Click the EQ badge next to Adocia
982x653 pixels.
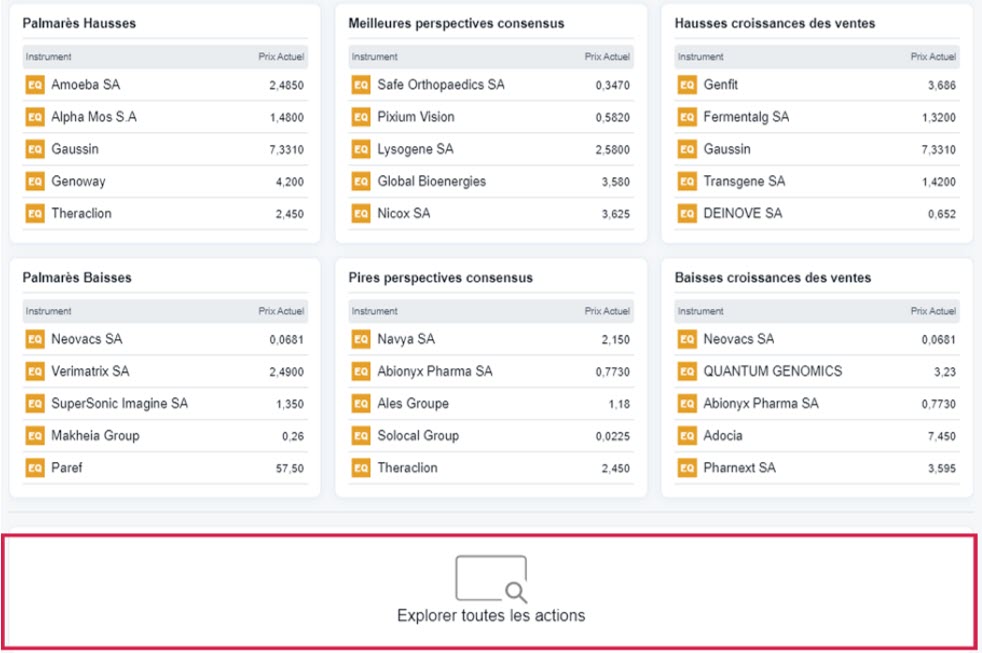(x=687, y=436)
